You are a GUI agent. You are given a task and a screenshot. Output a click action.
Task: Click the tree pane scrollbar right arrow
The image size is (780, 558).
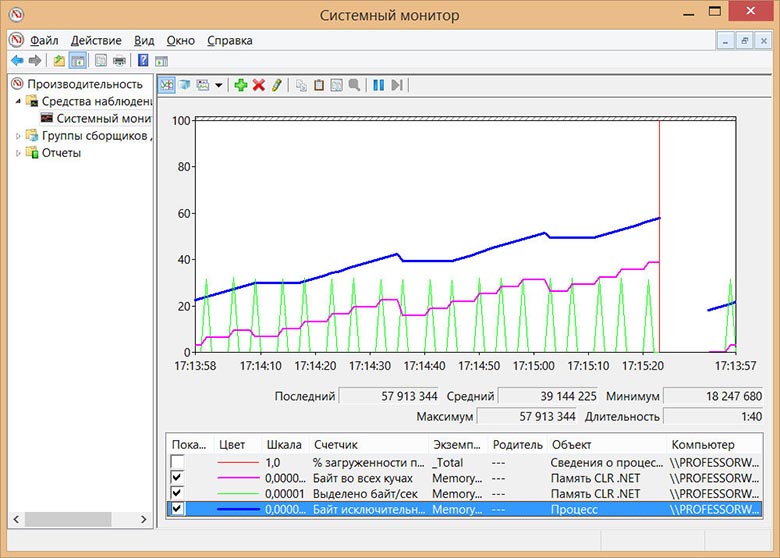[143, 519]
